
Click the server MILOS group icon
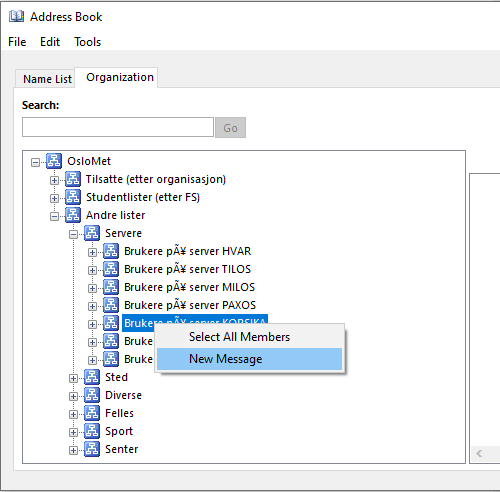pyautogui.click(x=111, y=287)
